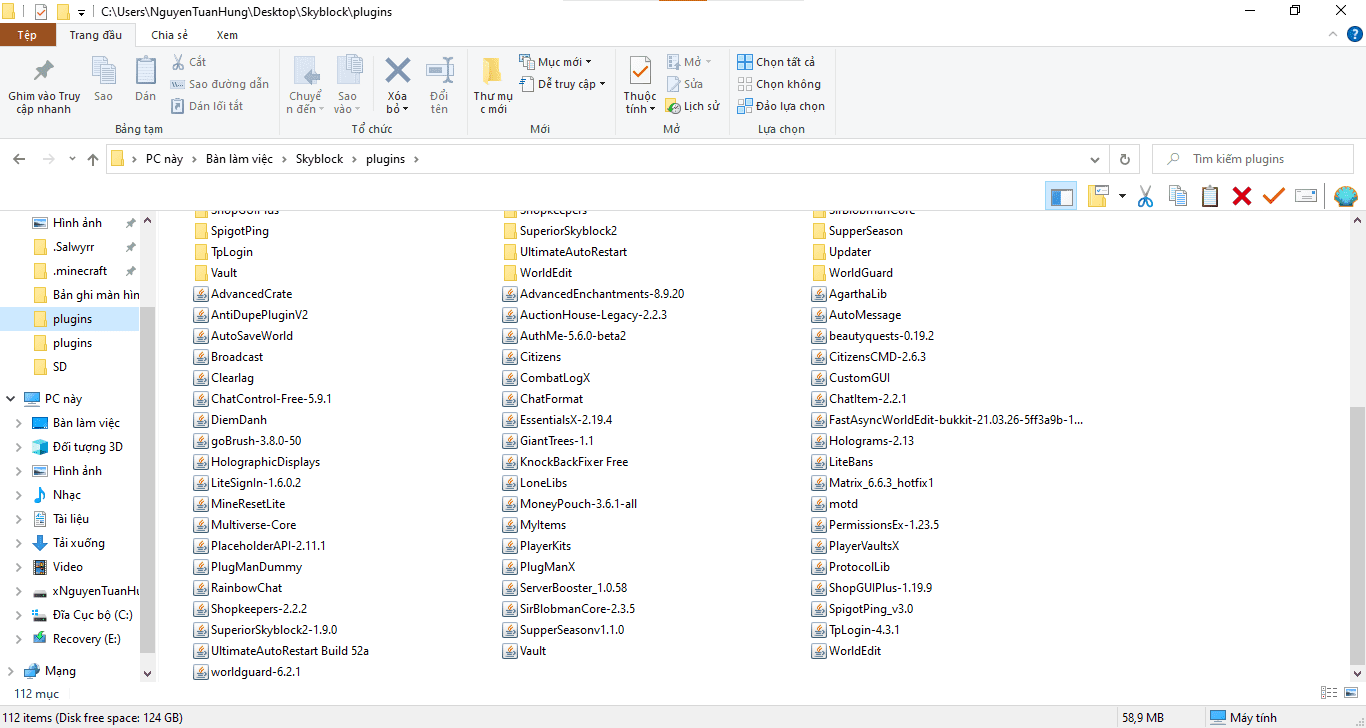This screenshot has width=1366, height=728.
Task: Select the Trang đầu ribbon tab
Action: [96, 35]
